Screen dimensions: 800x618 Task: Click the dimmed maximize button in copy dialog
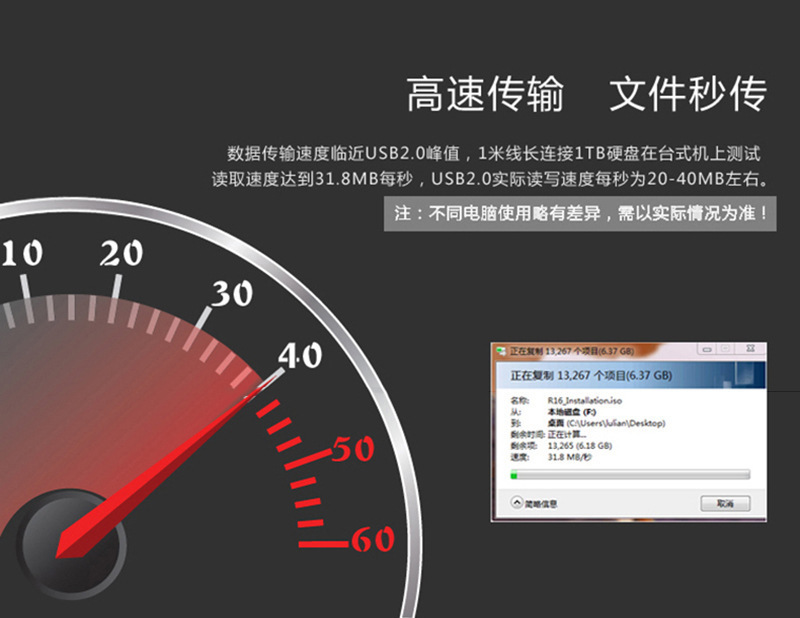726,349
